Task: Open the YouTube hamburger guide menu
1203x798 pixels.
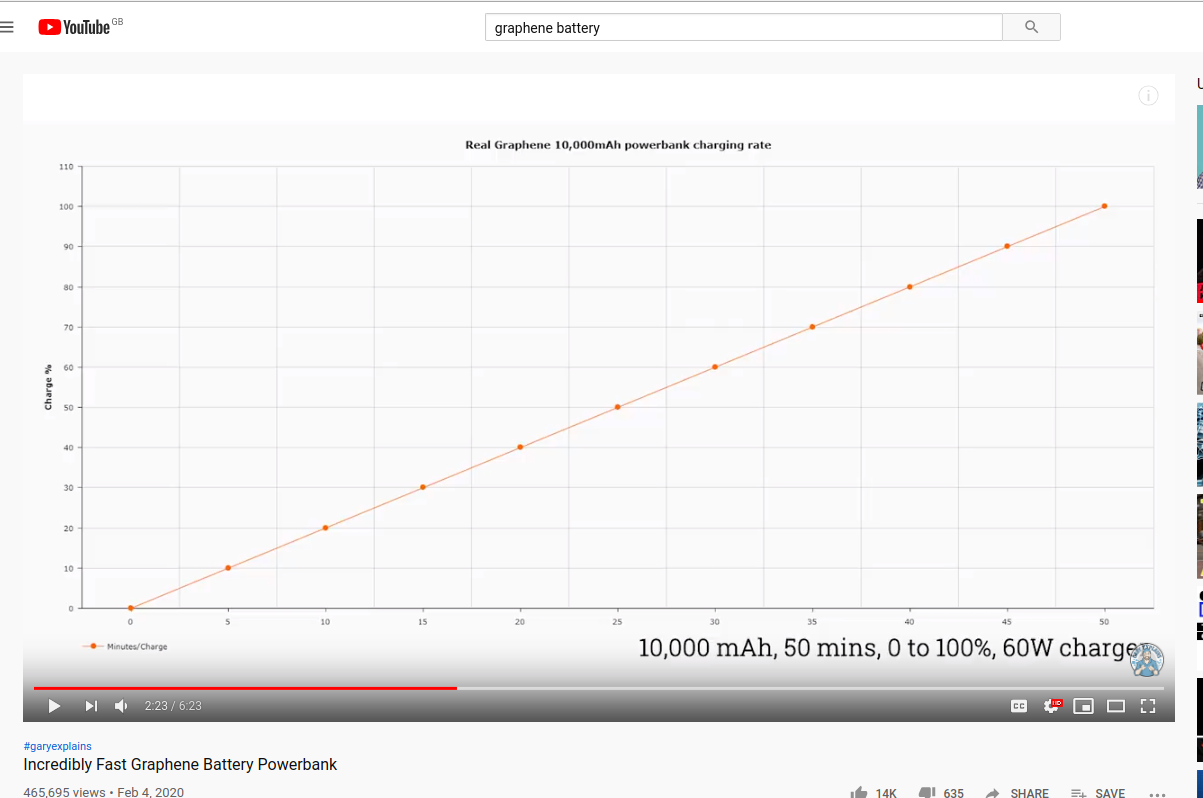Action: click(7, 27)
